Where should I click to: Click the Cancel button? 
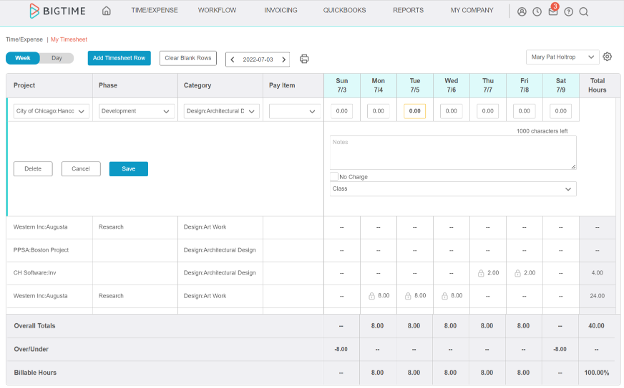[81, 169]
